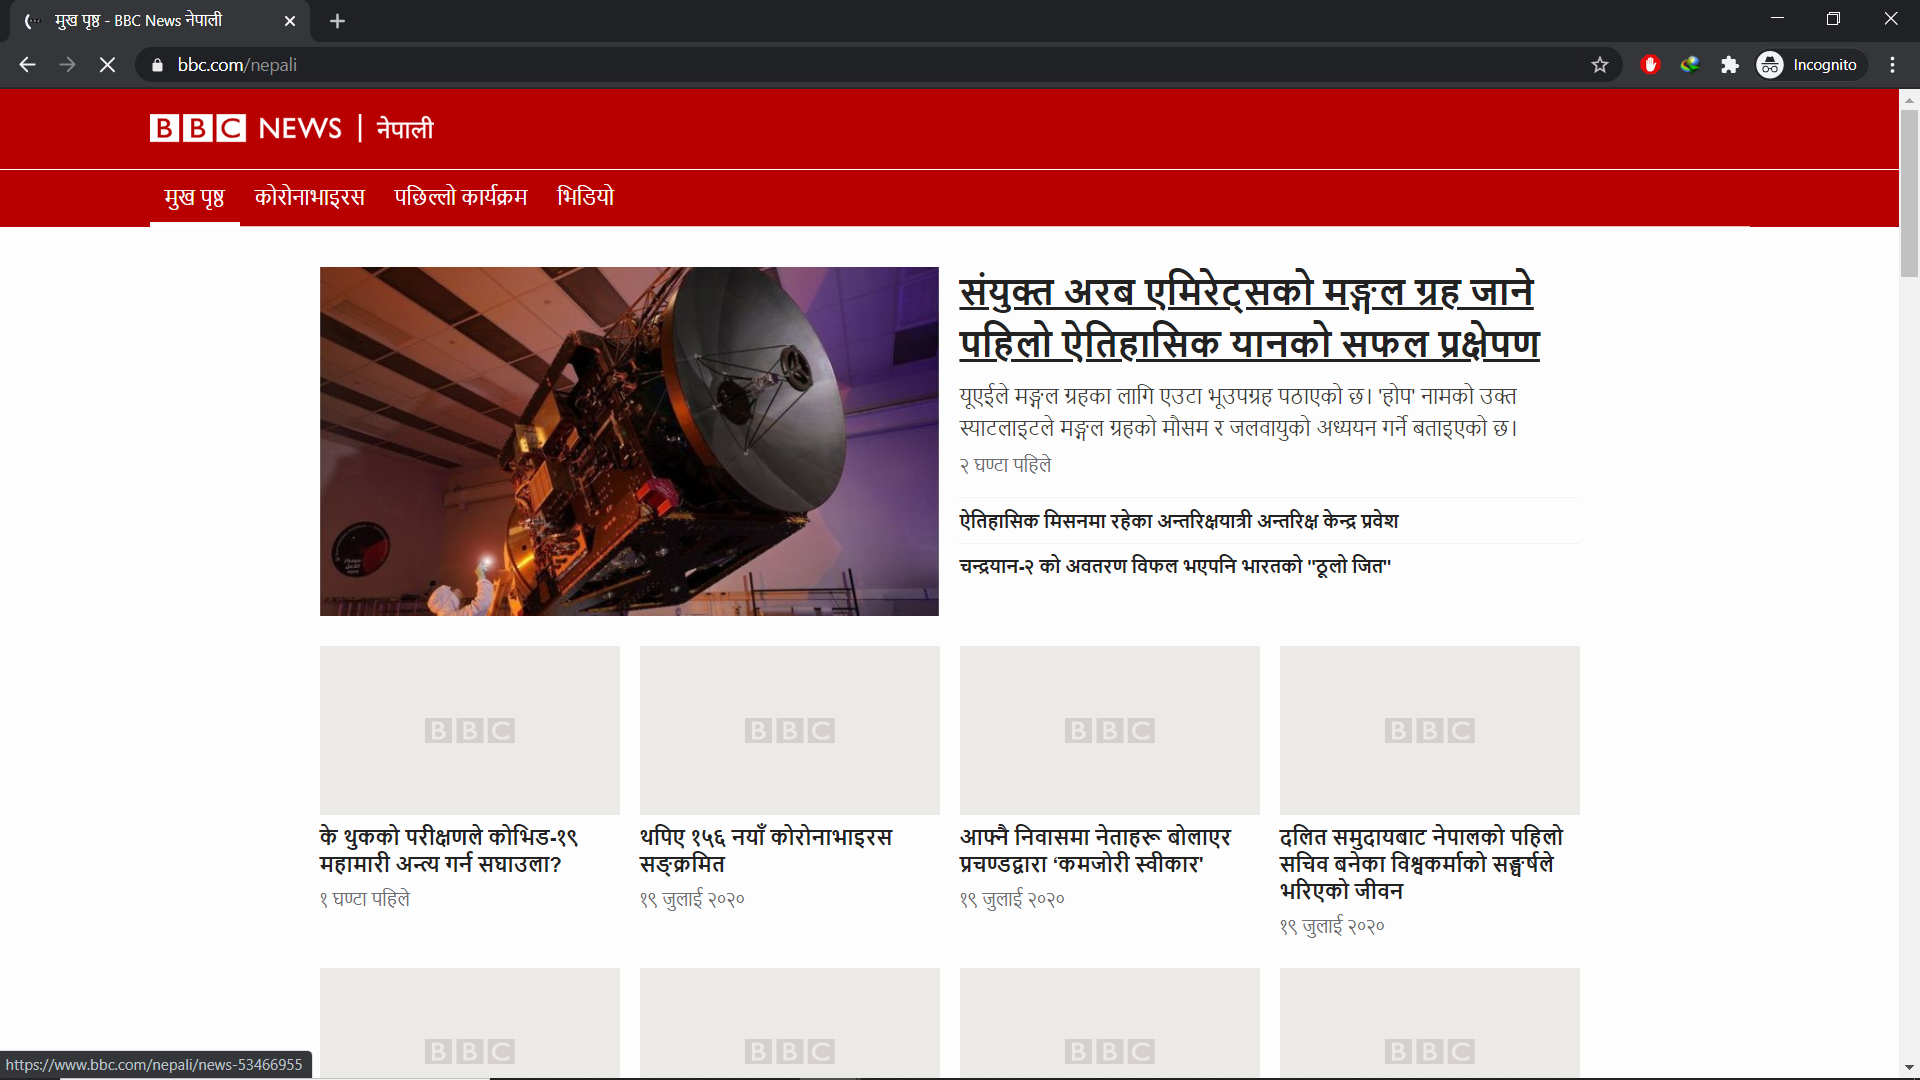This screenshot has width=1920, height=1080.
Task: Click the १ घण्टा पहिले timestamp
Action: tap(365, 899)
